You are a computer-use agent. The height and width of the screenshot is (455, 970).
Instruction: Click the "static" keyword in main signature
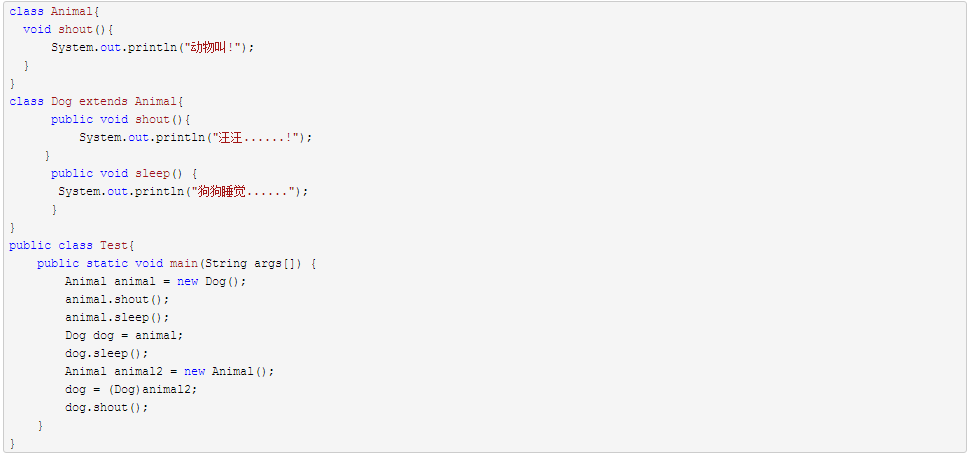(x=107, y=263)
